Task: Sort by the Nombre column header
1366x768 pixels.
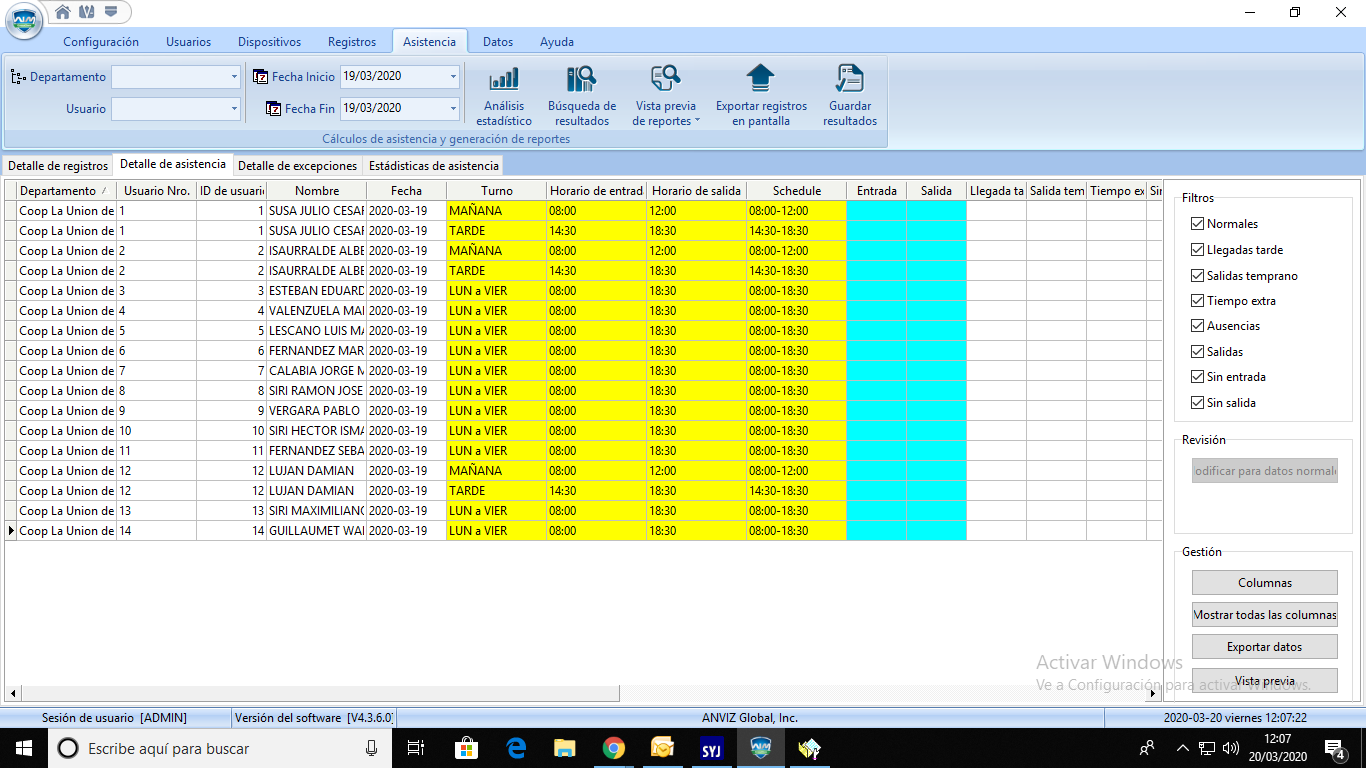Action: coord(317,191)
